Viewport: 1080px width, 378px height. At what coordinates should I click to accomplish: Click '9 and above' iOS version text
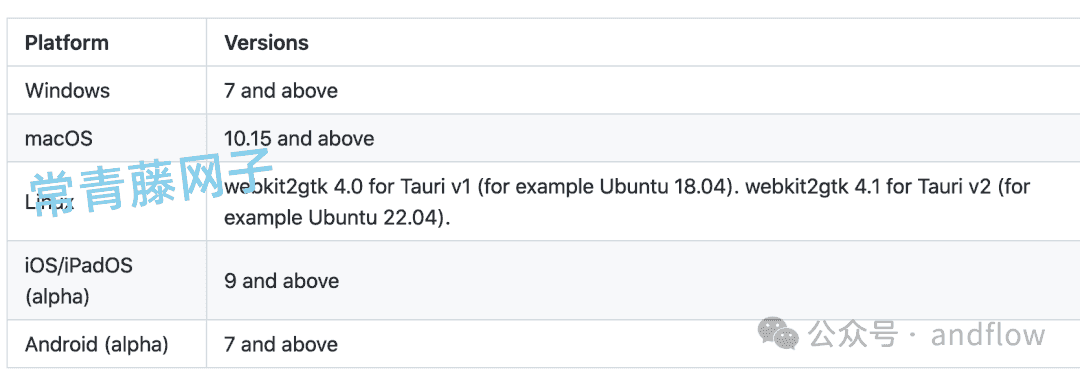[x=282, y=281]
